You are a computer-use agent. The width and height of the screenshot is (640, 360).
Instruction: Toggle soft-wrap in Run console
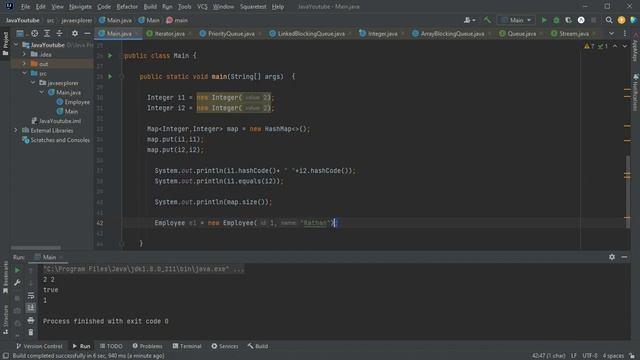[31, 295]
